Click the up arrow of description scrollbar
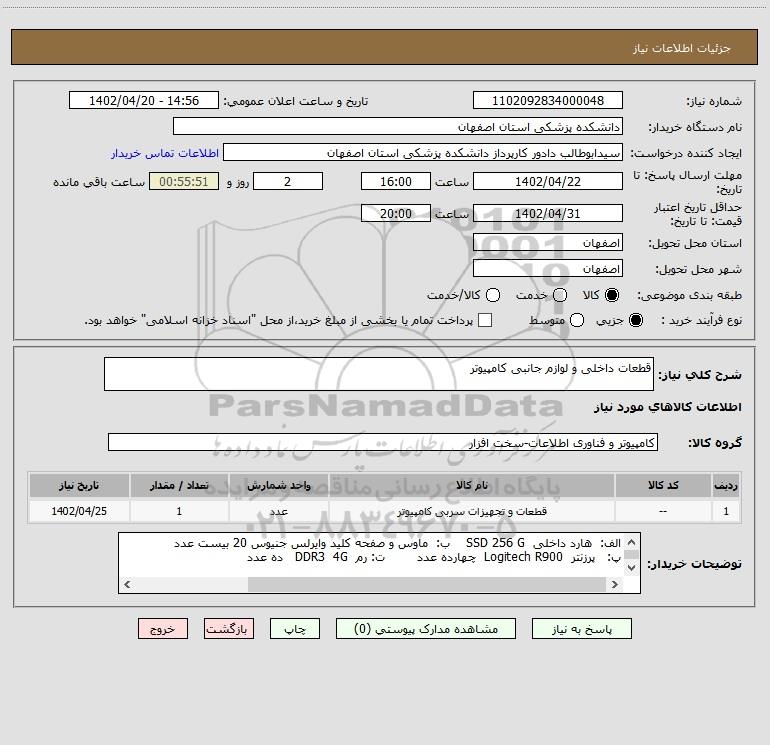This screenshot has height=745, width=770. pos(632,542)
